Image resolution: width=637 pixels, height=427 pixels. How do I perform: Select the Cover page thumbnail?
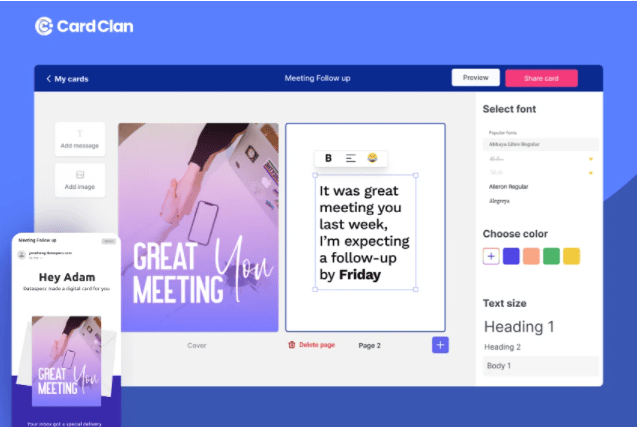click(198, 227)
